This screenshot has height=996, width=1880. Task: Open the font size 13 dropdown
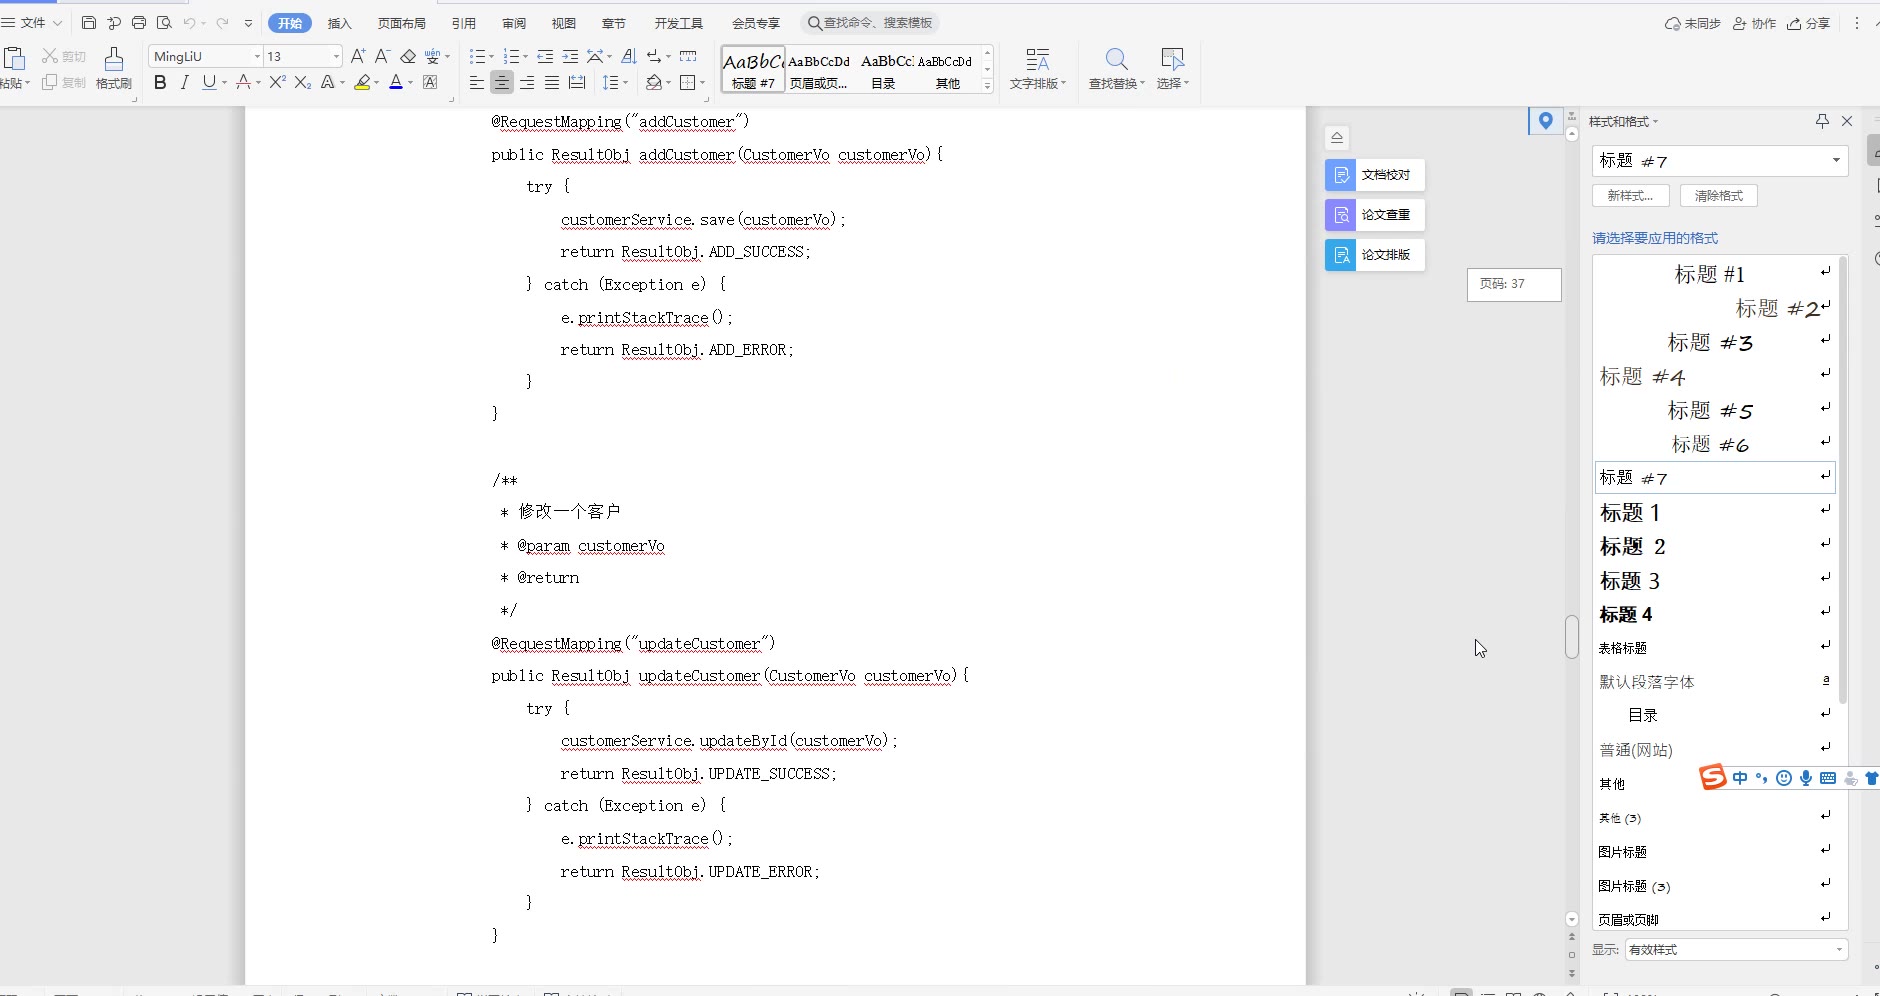[336, 56]
